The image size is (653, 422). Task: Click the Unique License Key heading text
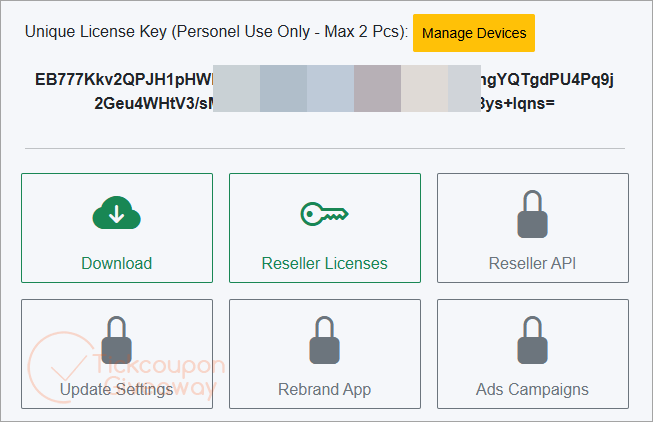217,32
